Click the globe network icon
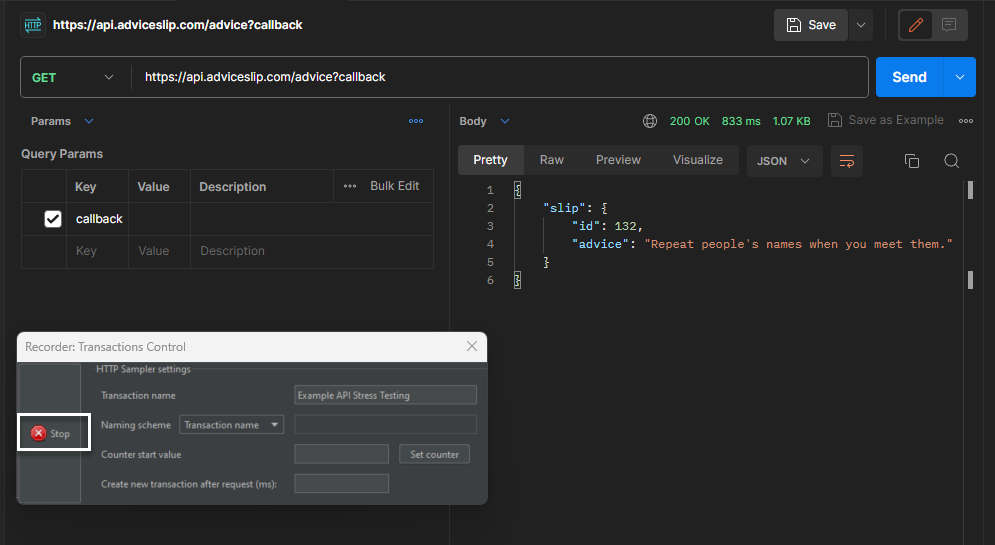The height and width of the screenshot is (545, 995). pyautogui.click(x=650, y=121)
